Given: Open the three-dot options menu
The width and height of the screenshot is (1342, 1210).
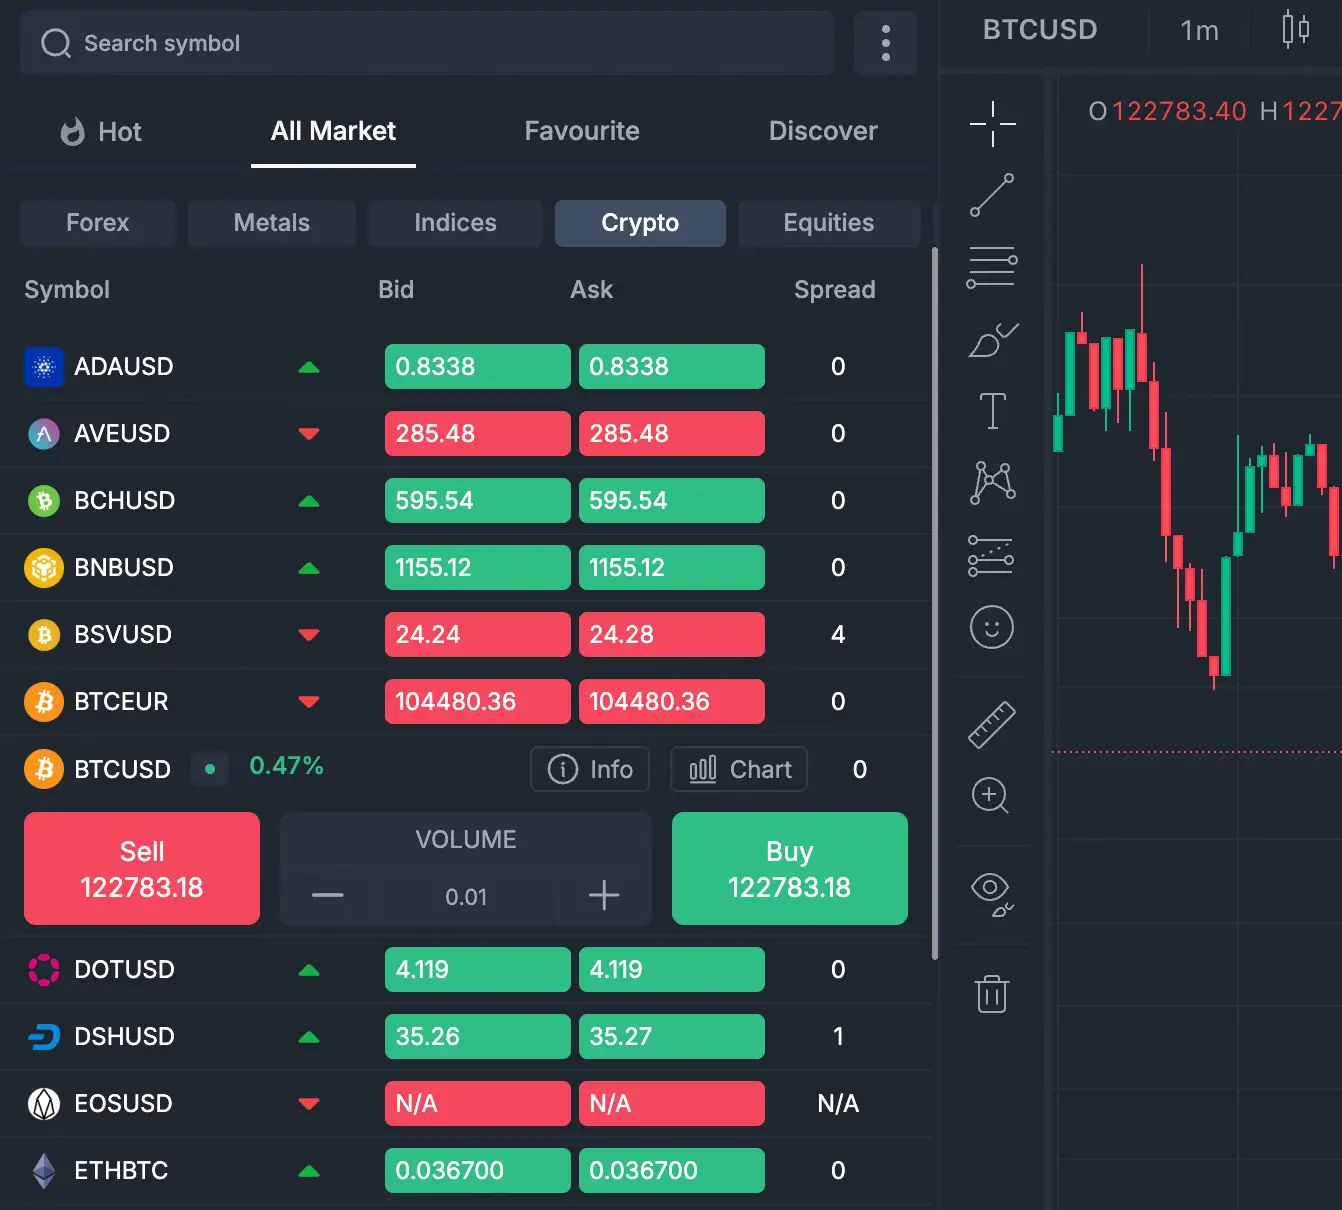Looking at the screenshot, I should [x=886, y=43].
